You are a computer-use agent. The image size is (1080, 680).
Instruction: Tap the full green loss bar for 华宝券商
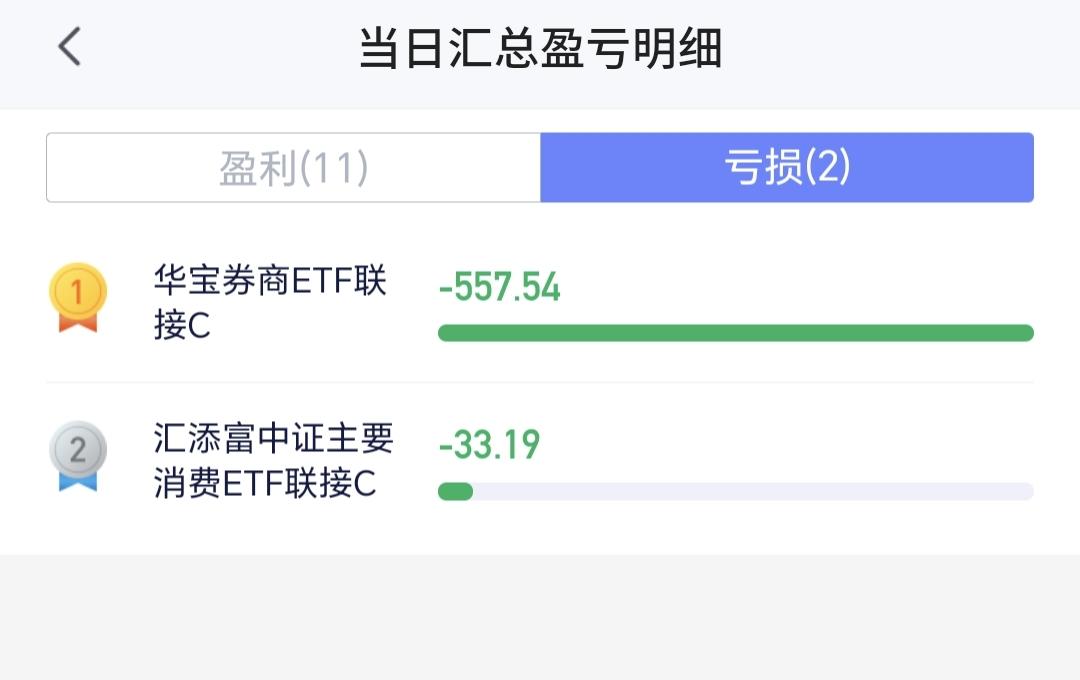(736, 333)
